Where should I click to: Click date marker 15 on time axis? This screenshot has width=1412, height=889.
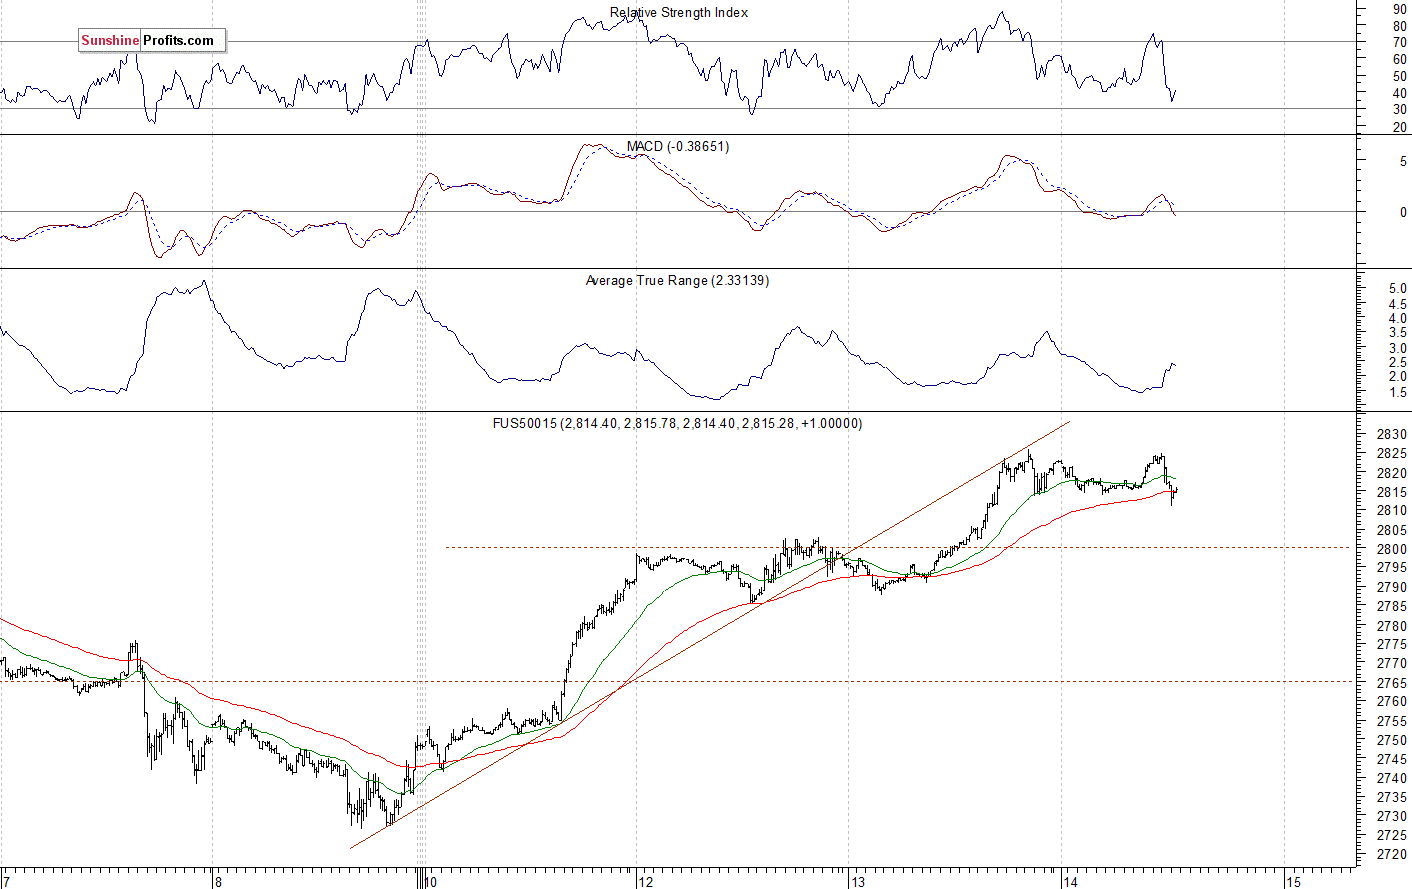1293,882
